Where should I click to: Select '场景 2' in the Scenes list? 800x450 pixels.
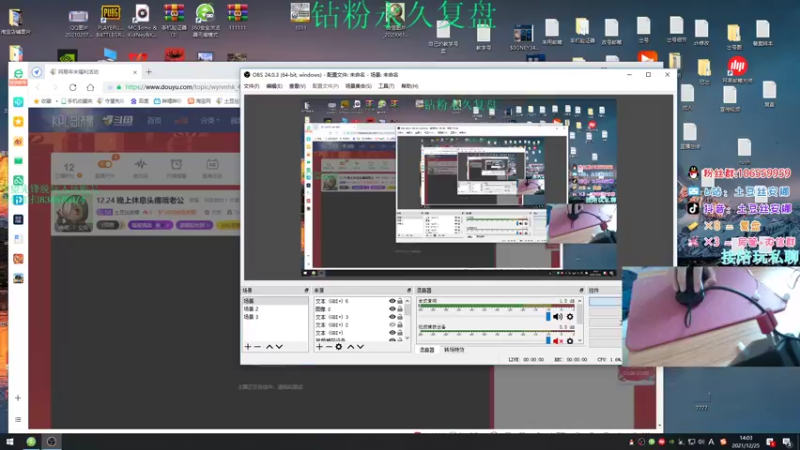coord(274,309)
